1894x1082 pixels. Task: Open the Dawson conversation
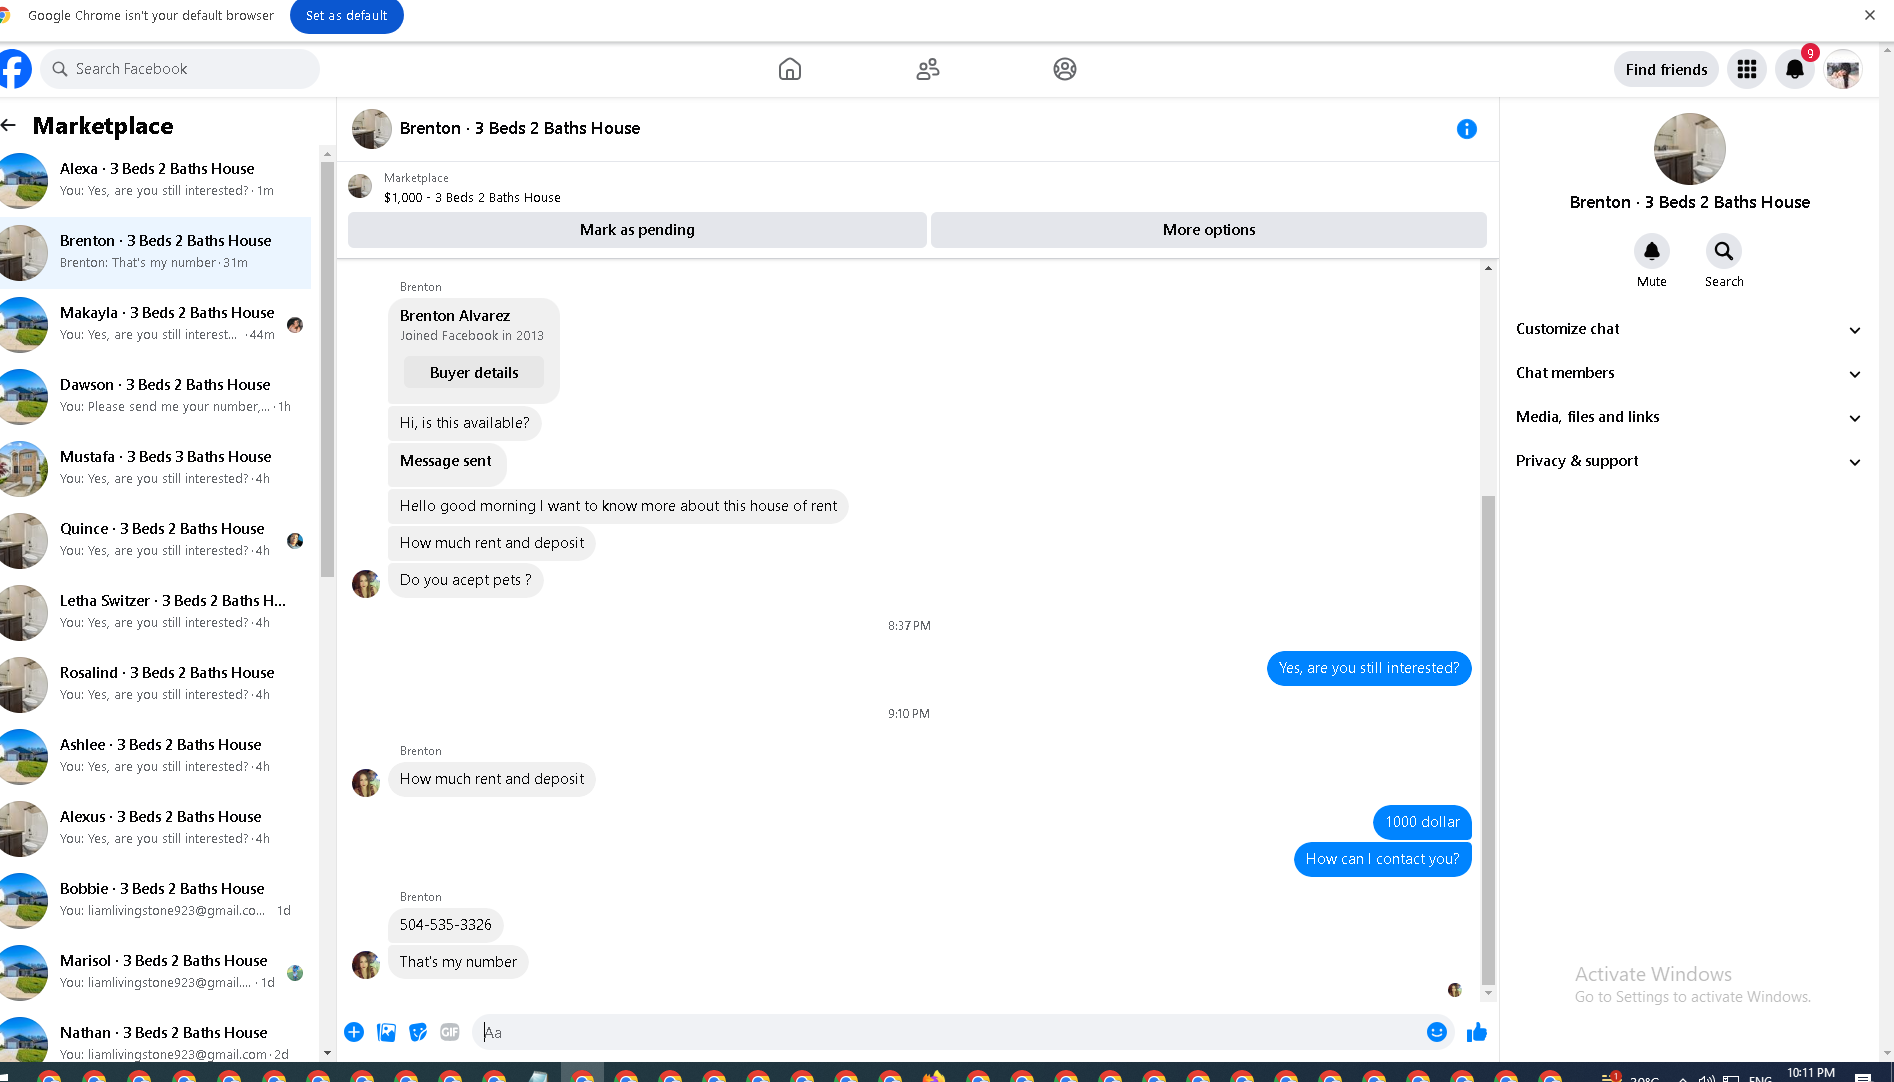[156, 396]
